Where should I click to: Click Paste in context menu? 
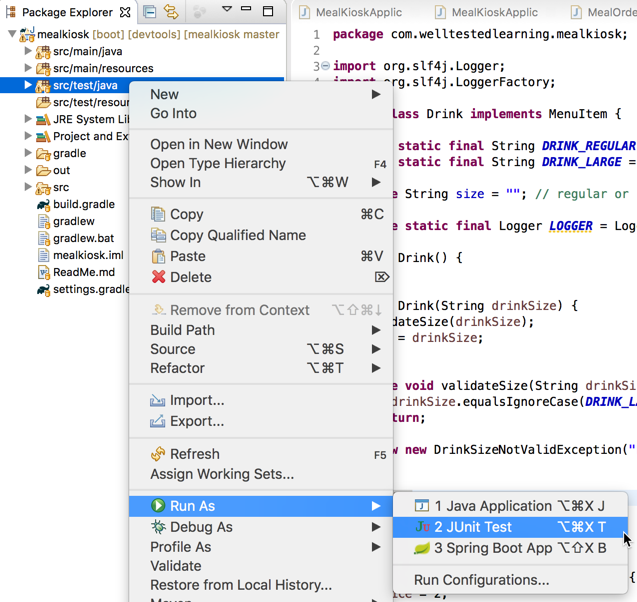click(x=261, y=256)
